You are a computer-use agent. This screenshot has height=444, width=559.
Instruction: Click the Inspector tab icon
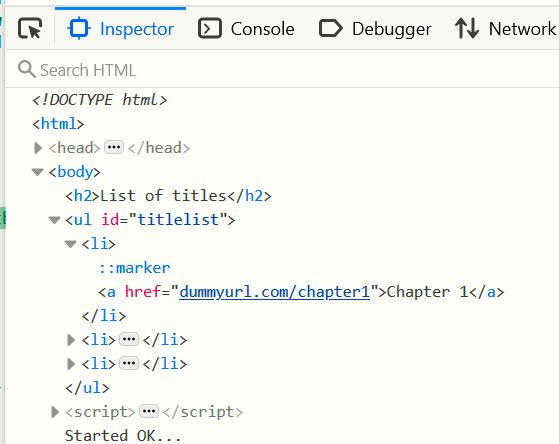click(79, 29)
